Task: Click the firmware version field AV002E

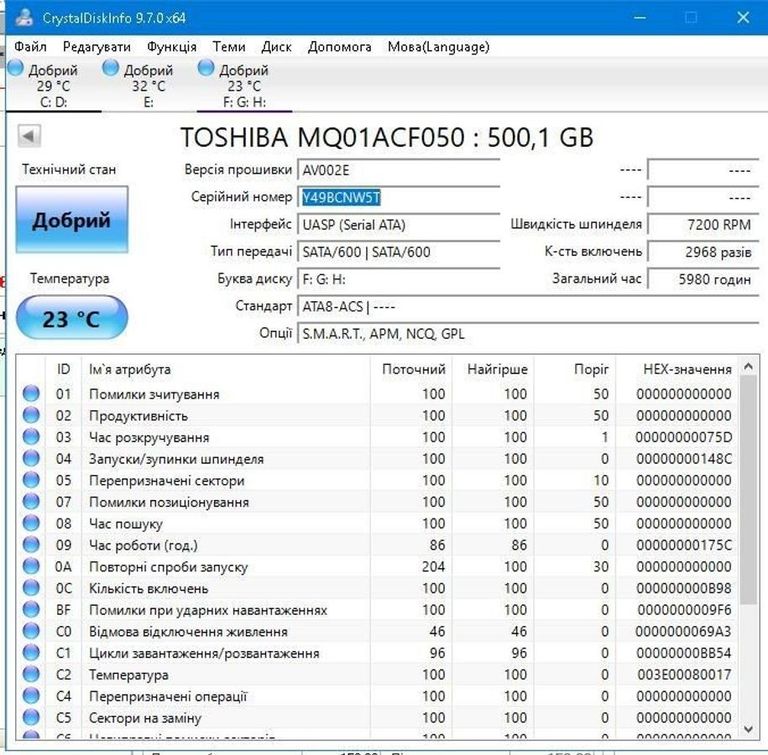Action: point(398,170)
